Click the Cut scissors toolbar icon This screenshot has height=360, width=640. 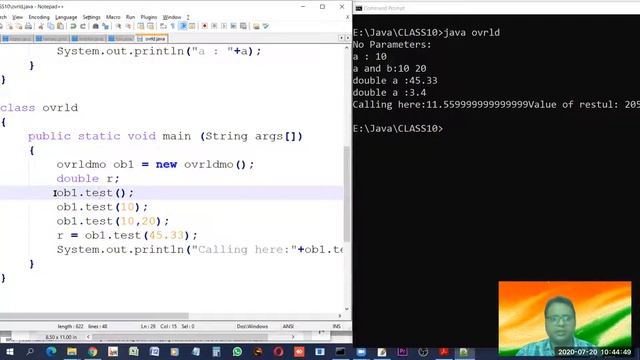(41, 26)
